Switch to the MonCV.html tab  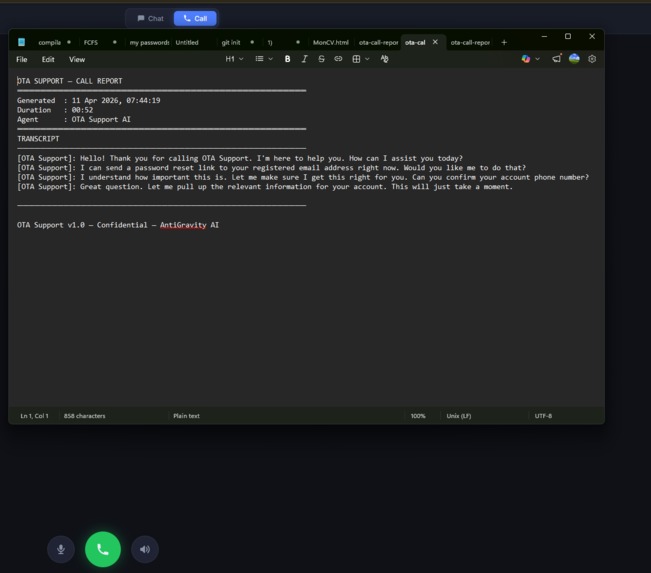pos(330,42)
